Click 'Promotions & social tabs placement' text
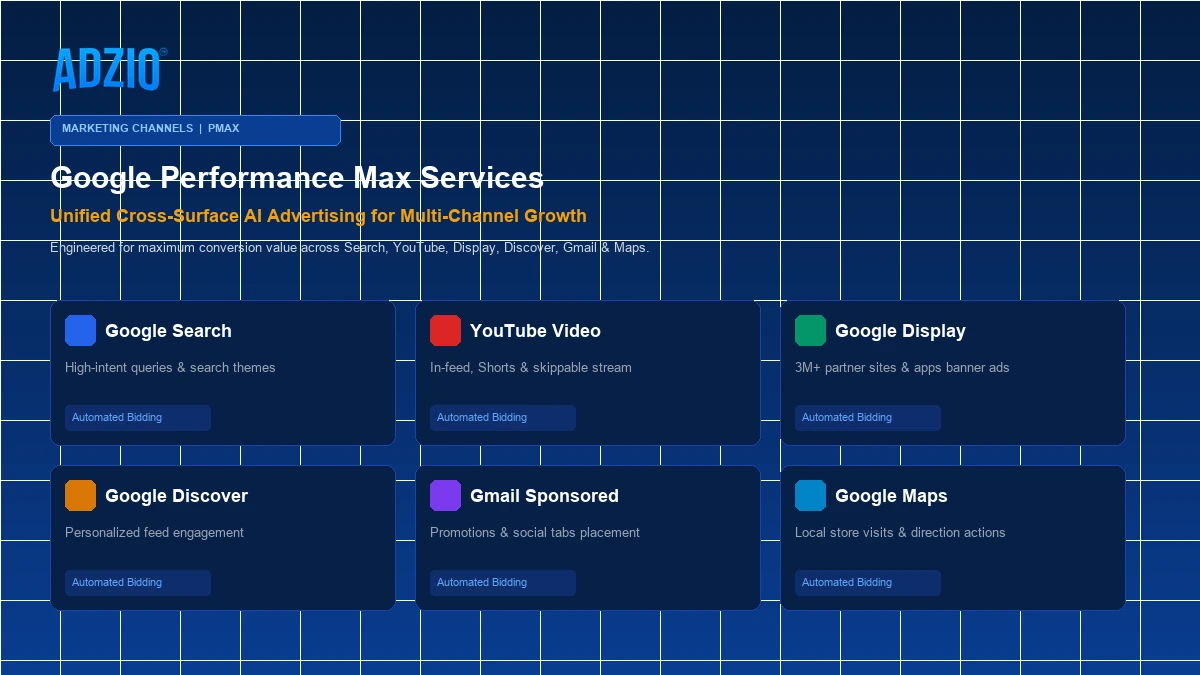The width and height of the screenshot is (1200, 675). 535,533
